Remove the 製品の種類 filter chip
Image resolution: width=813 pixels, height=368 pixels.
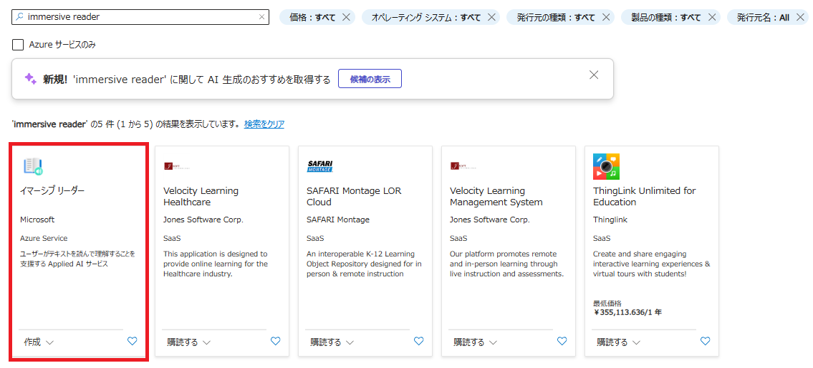pos(712,17)
